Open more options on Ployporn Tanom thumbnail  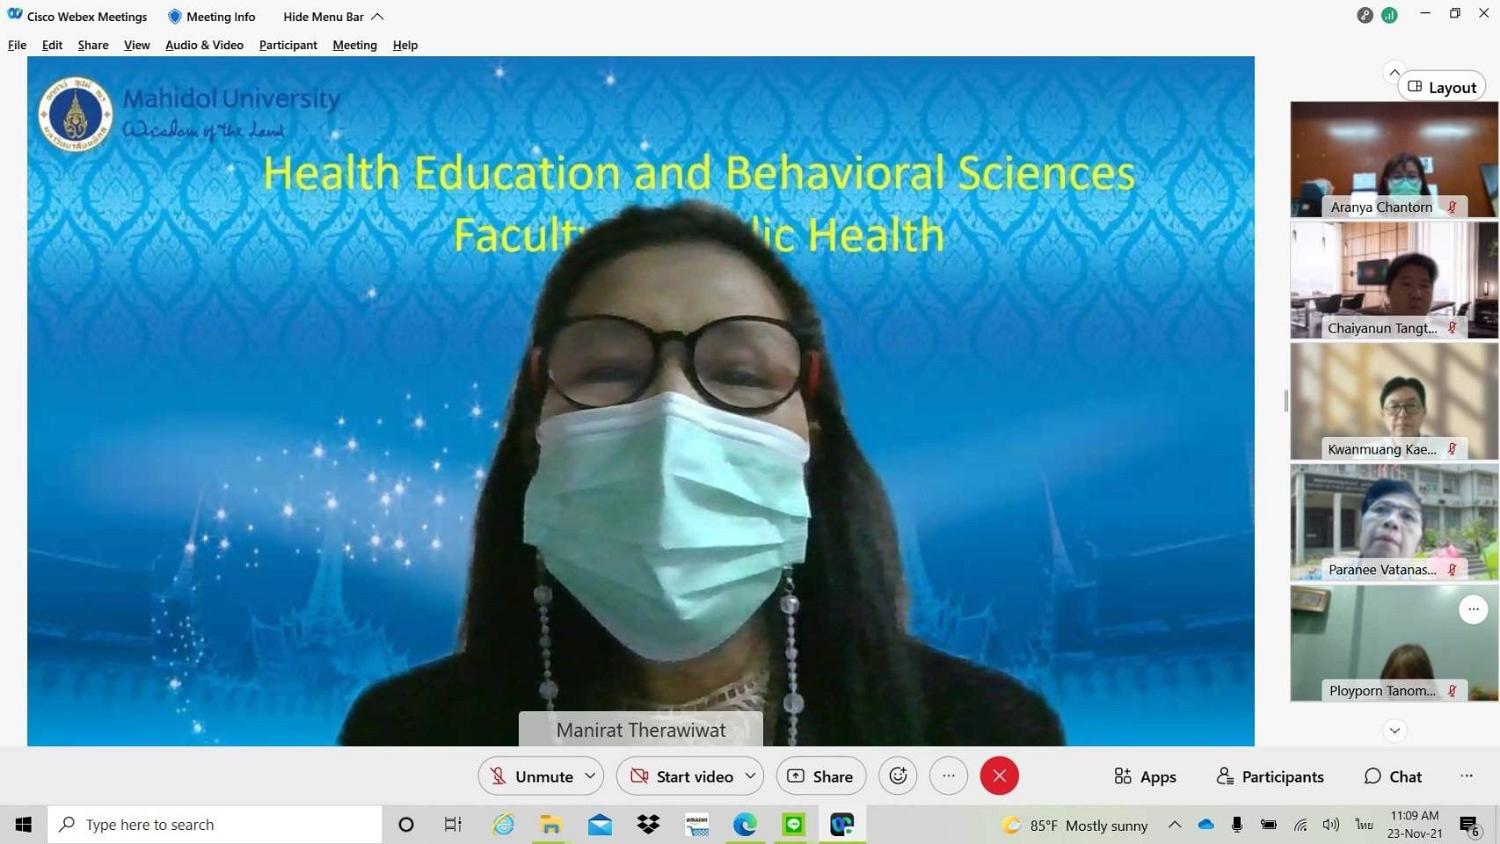tap(1473, 609)
